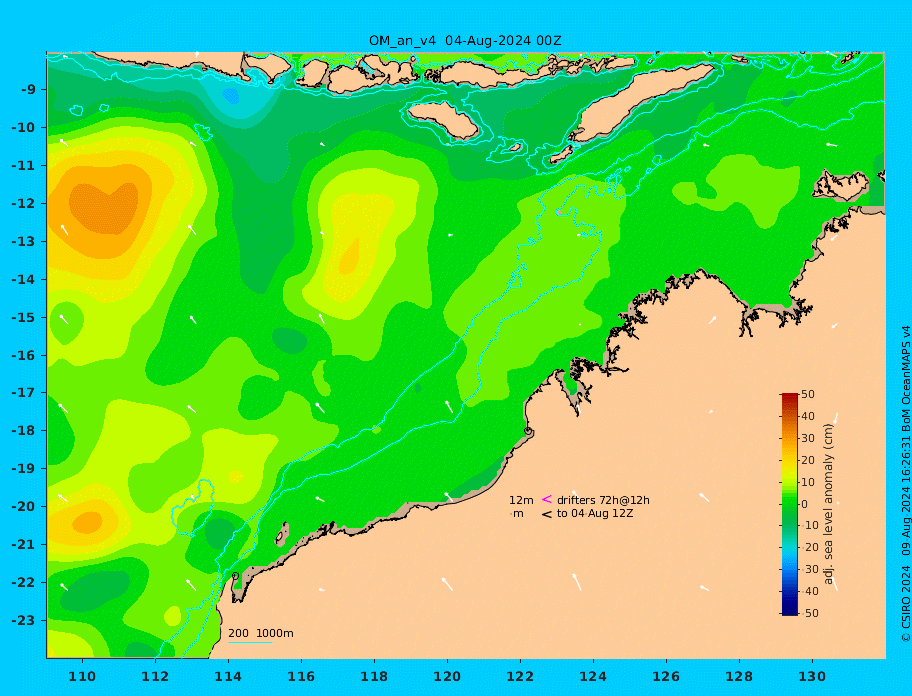Click the latitude axis label -10
912x696 pixels.
pos(24,127)
